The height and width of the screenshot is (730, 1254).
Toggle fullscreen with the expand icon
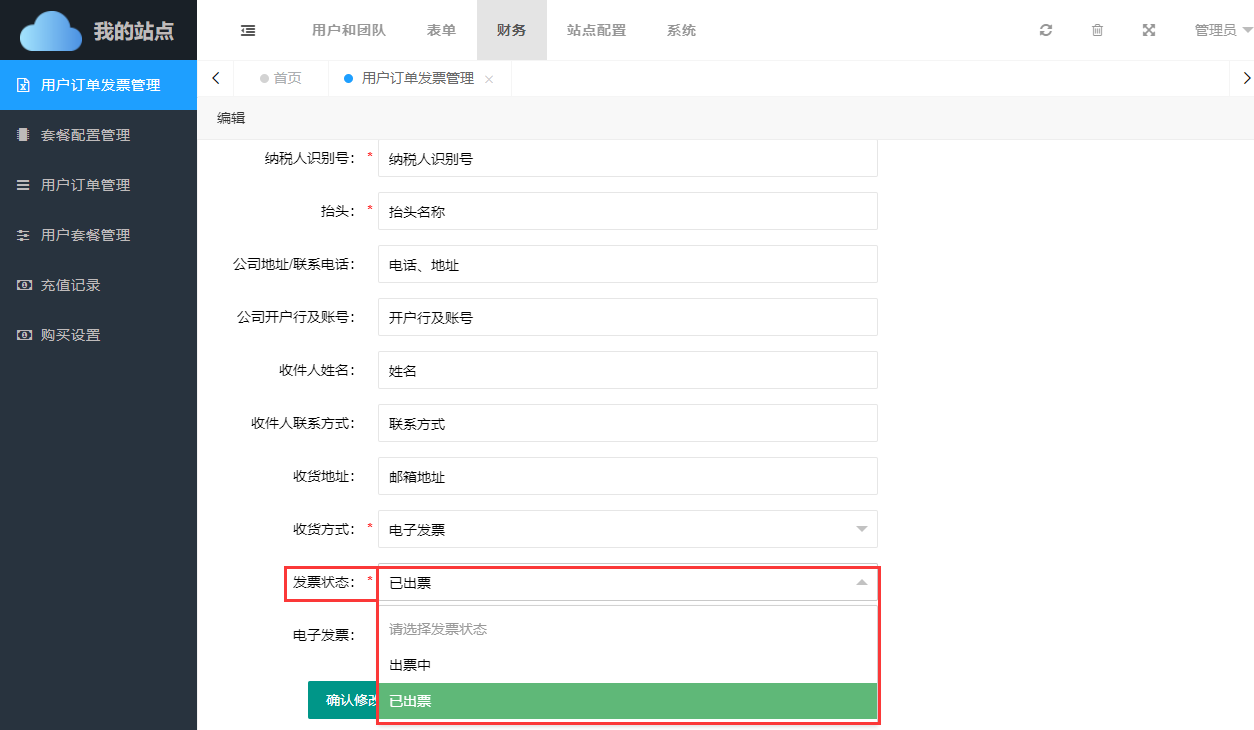point(1149,30)
